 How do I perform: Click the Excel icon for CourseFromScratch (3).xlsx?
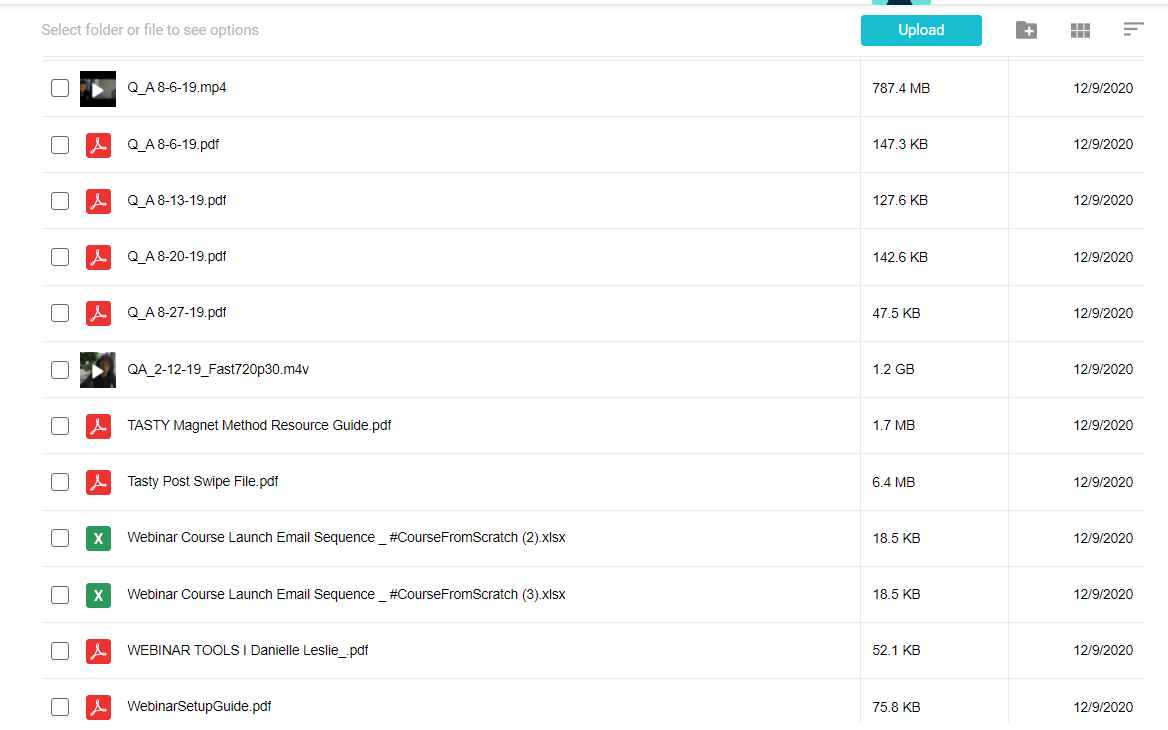tap(98, 595)
